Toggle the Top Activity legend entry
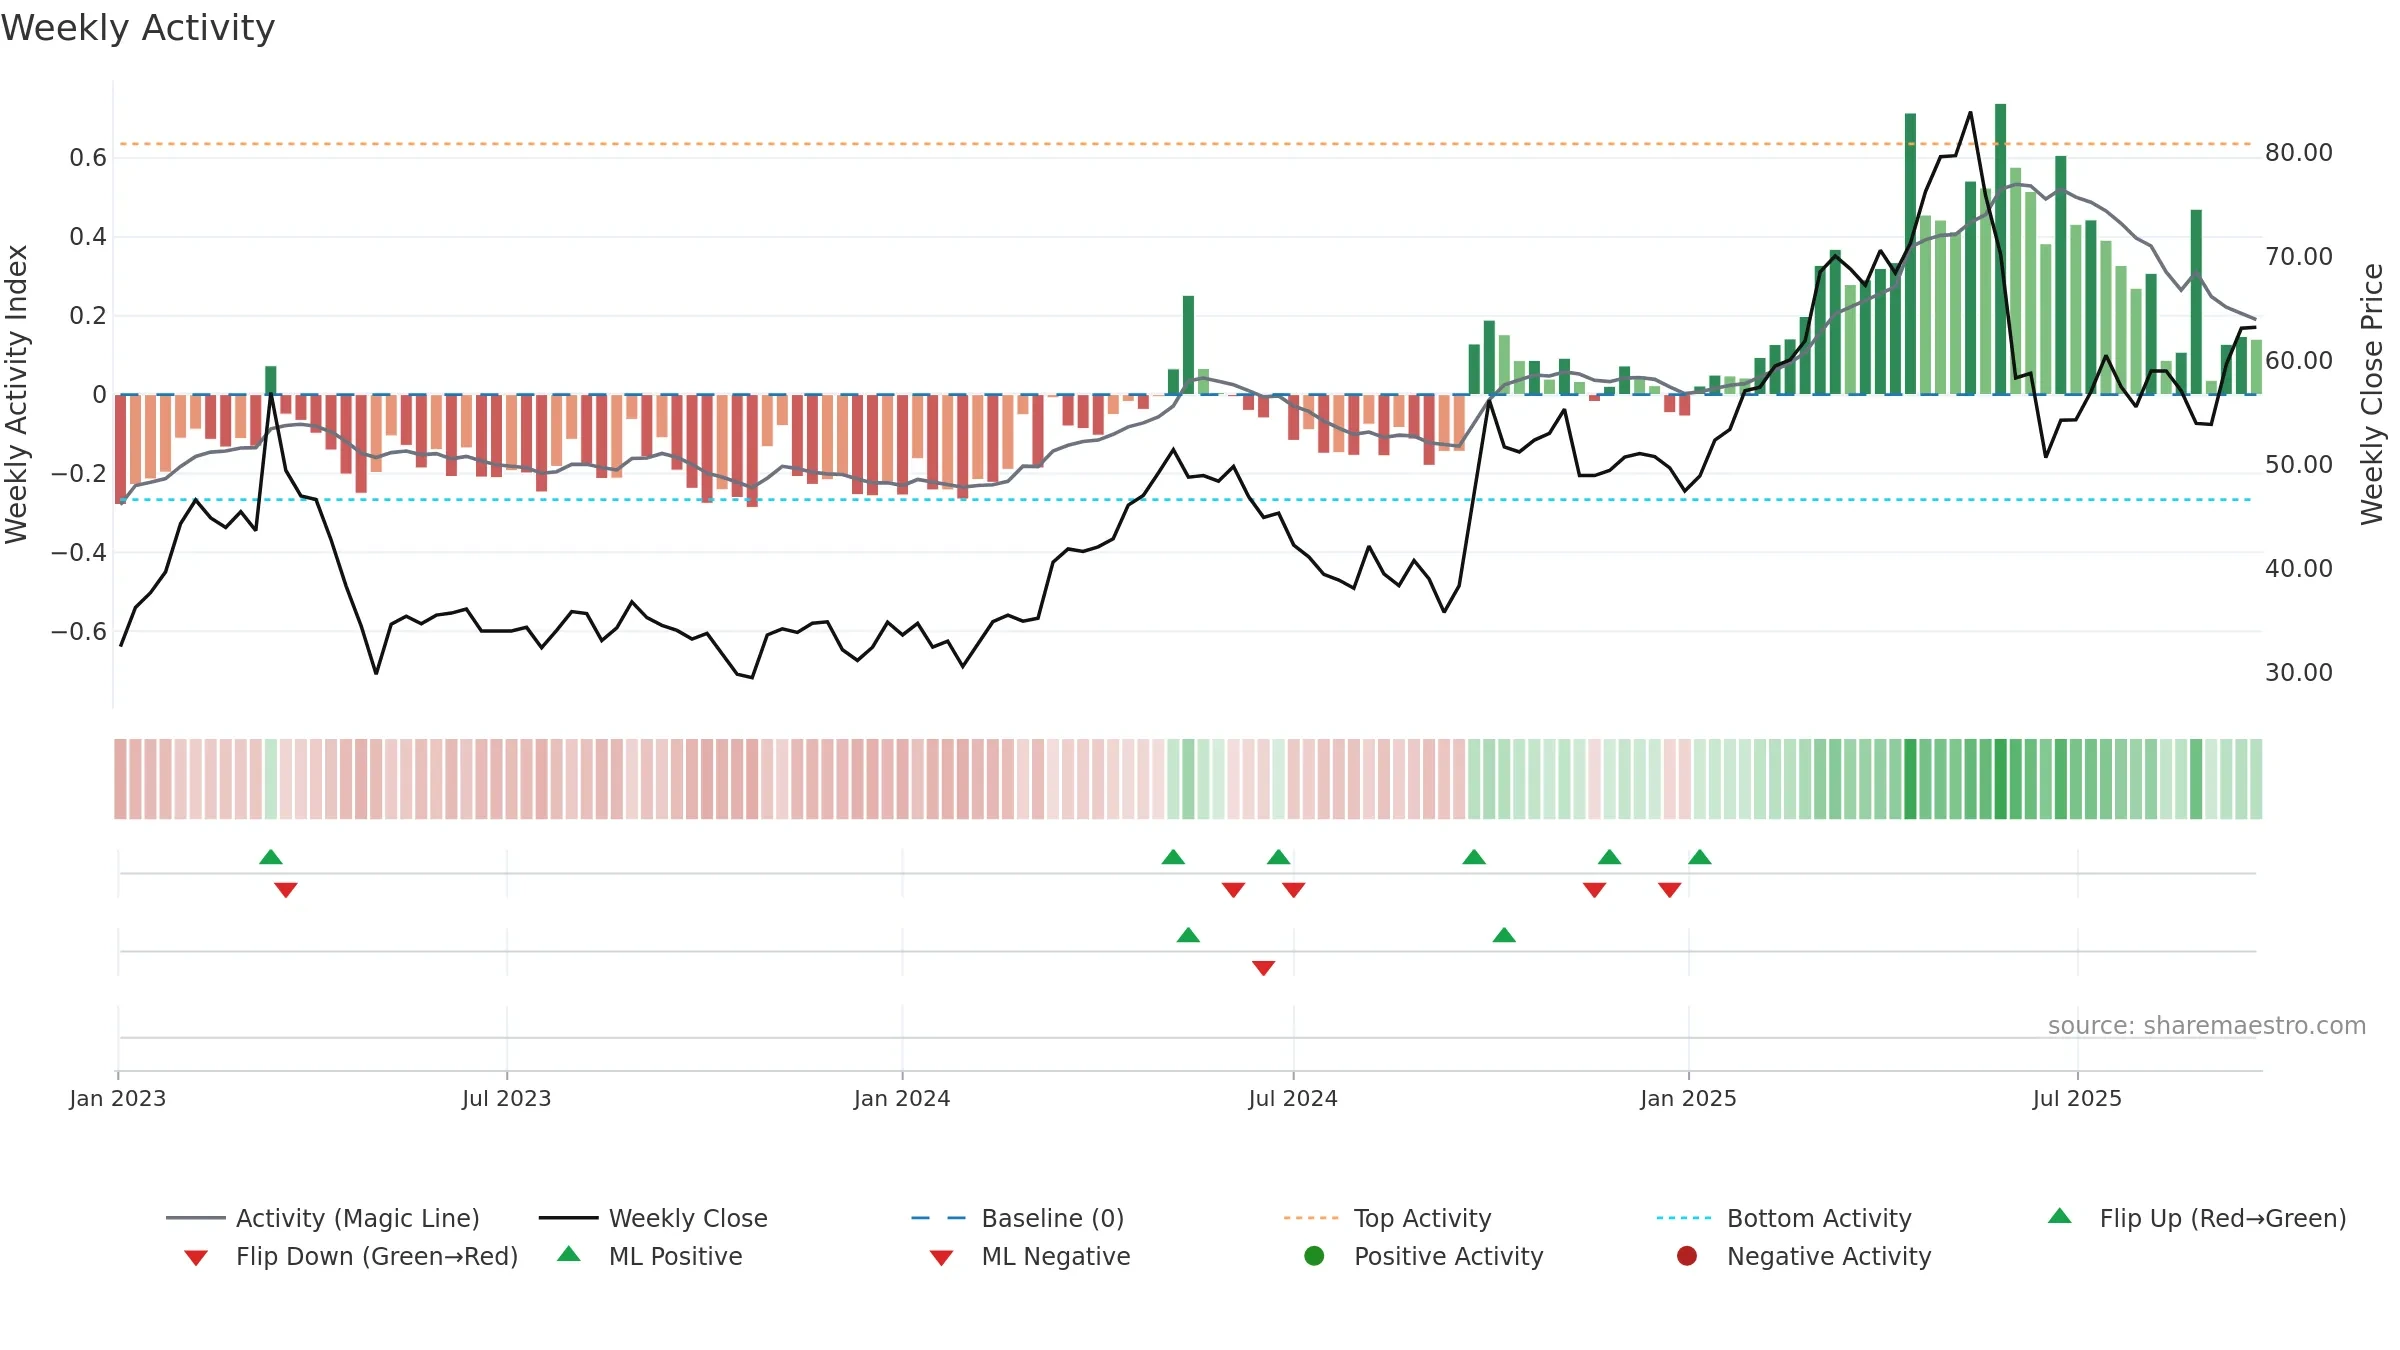This screenshot has width=2400, height=1350. click(1387, 1218)
